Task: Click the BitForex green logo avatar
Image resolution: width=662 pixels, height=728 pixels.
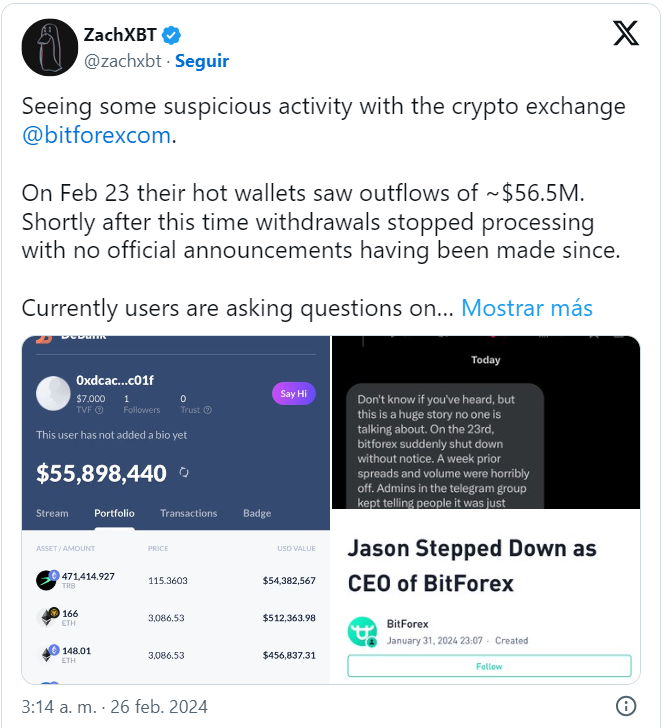Action: [362, 631]
